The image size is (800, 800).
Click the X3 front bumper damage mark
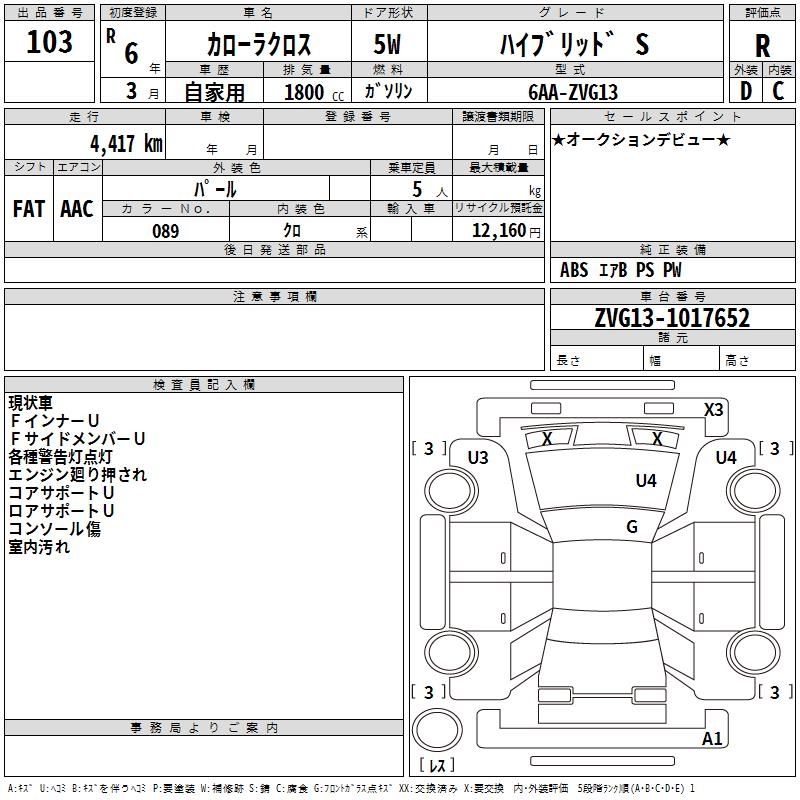coord(713,410)
